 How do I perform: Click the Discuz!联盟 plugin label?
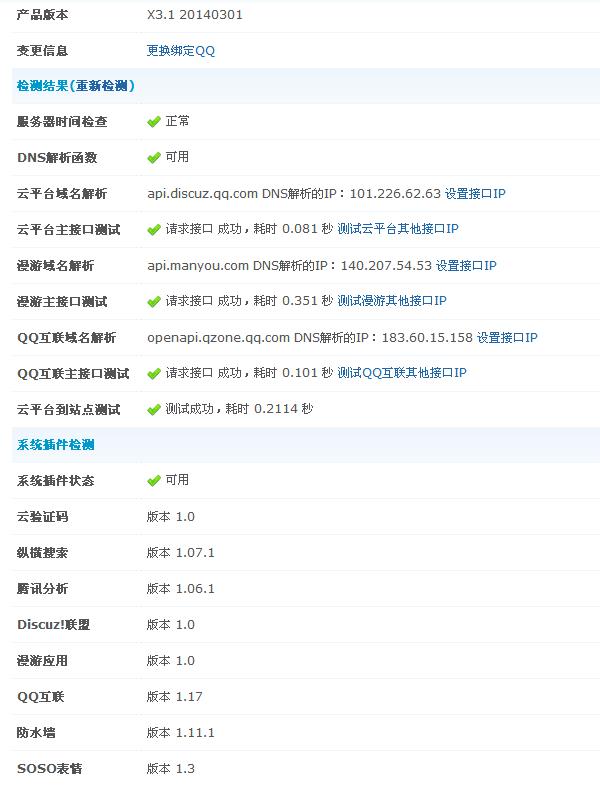(x=53, y=625)
